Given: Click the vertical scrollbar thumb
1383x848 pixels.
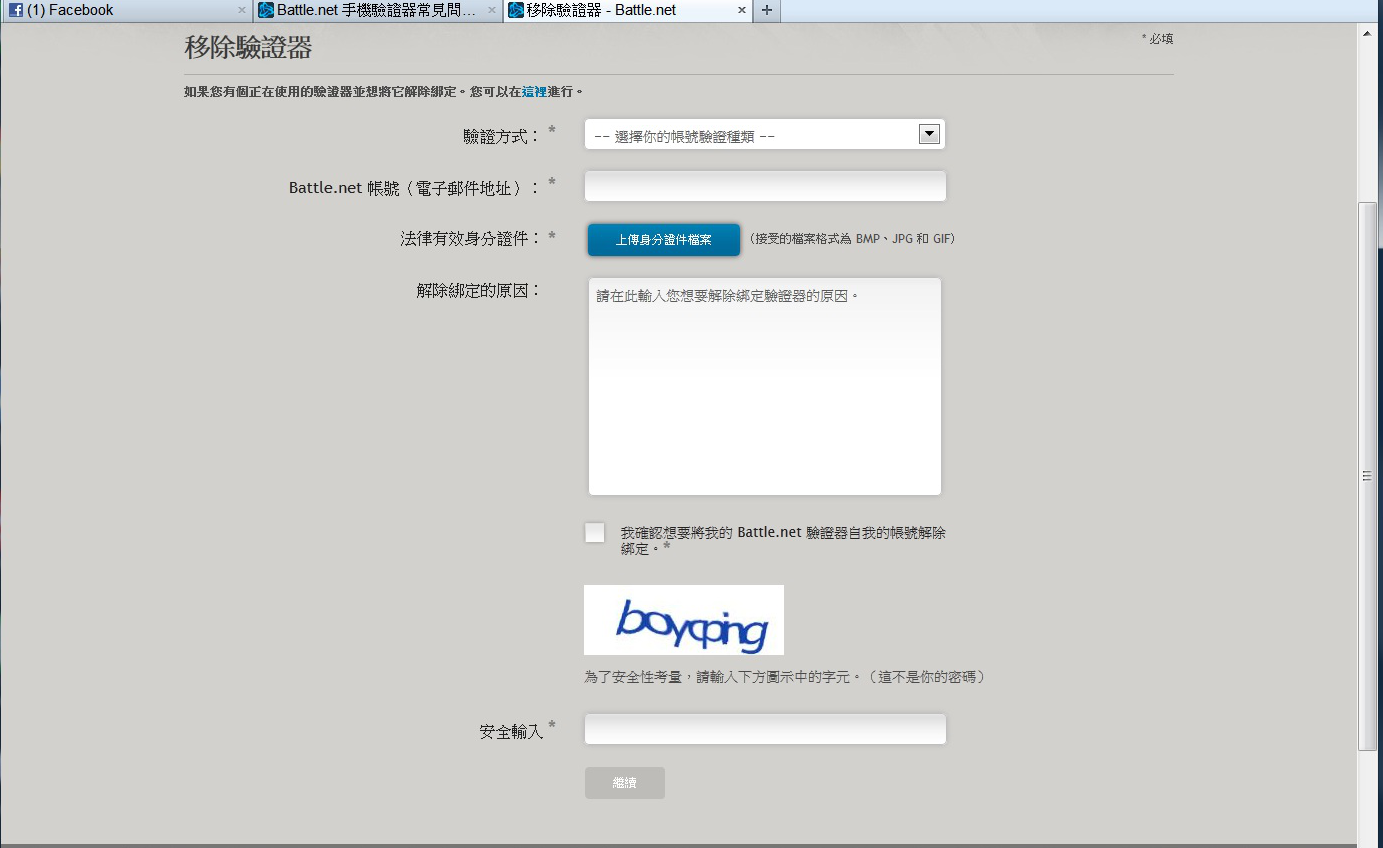Looking at the screenshot, I should (1368, 476).
